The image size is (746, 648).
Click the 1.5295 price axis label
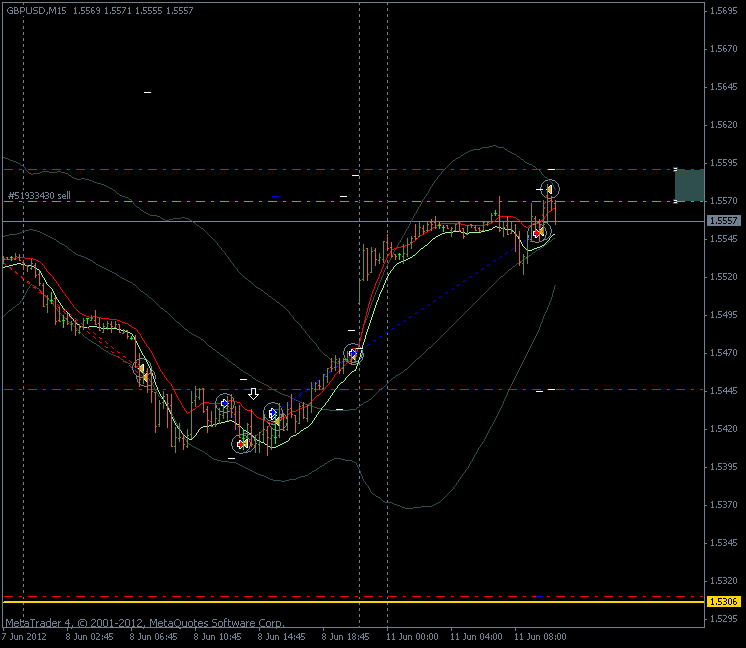[724, 619]
